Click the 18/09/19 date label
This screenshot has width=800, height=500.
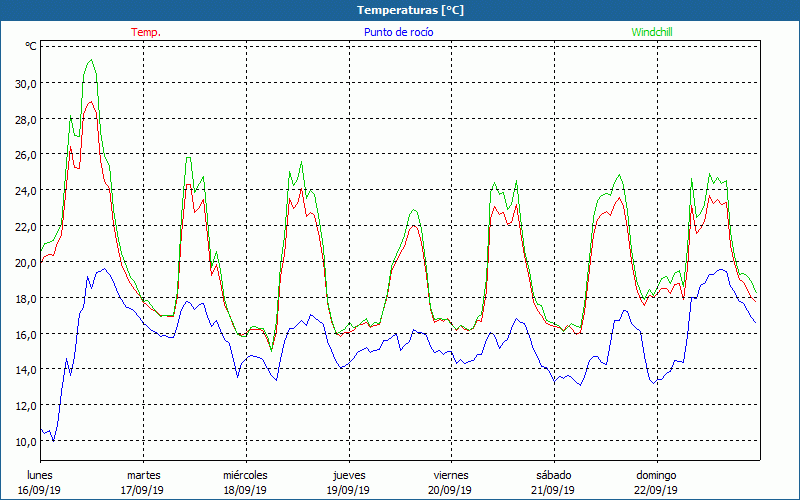(x=245, y=490)
